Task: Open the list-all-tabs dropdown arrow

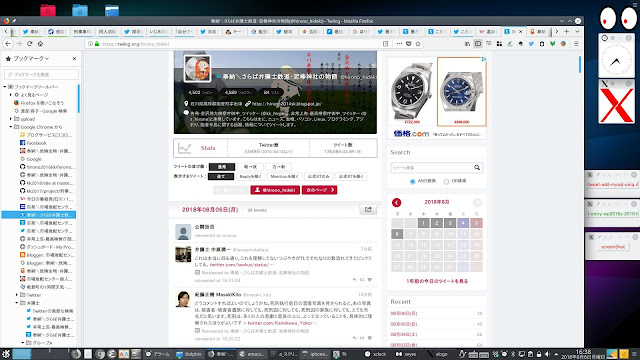Action: pos(577,31)
